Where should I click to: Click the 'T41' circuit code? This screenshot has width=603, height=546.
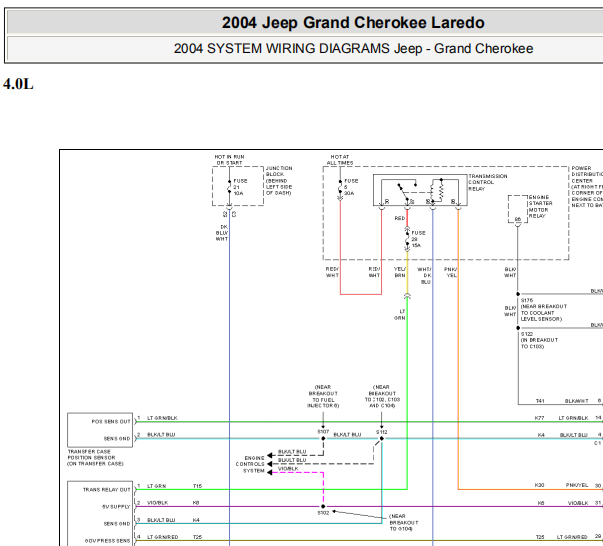(540, 401)
